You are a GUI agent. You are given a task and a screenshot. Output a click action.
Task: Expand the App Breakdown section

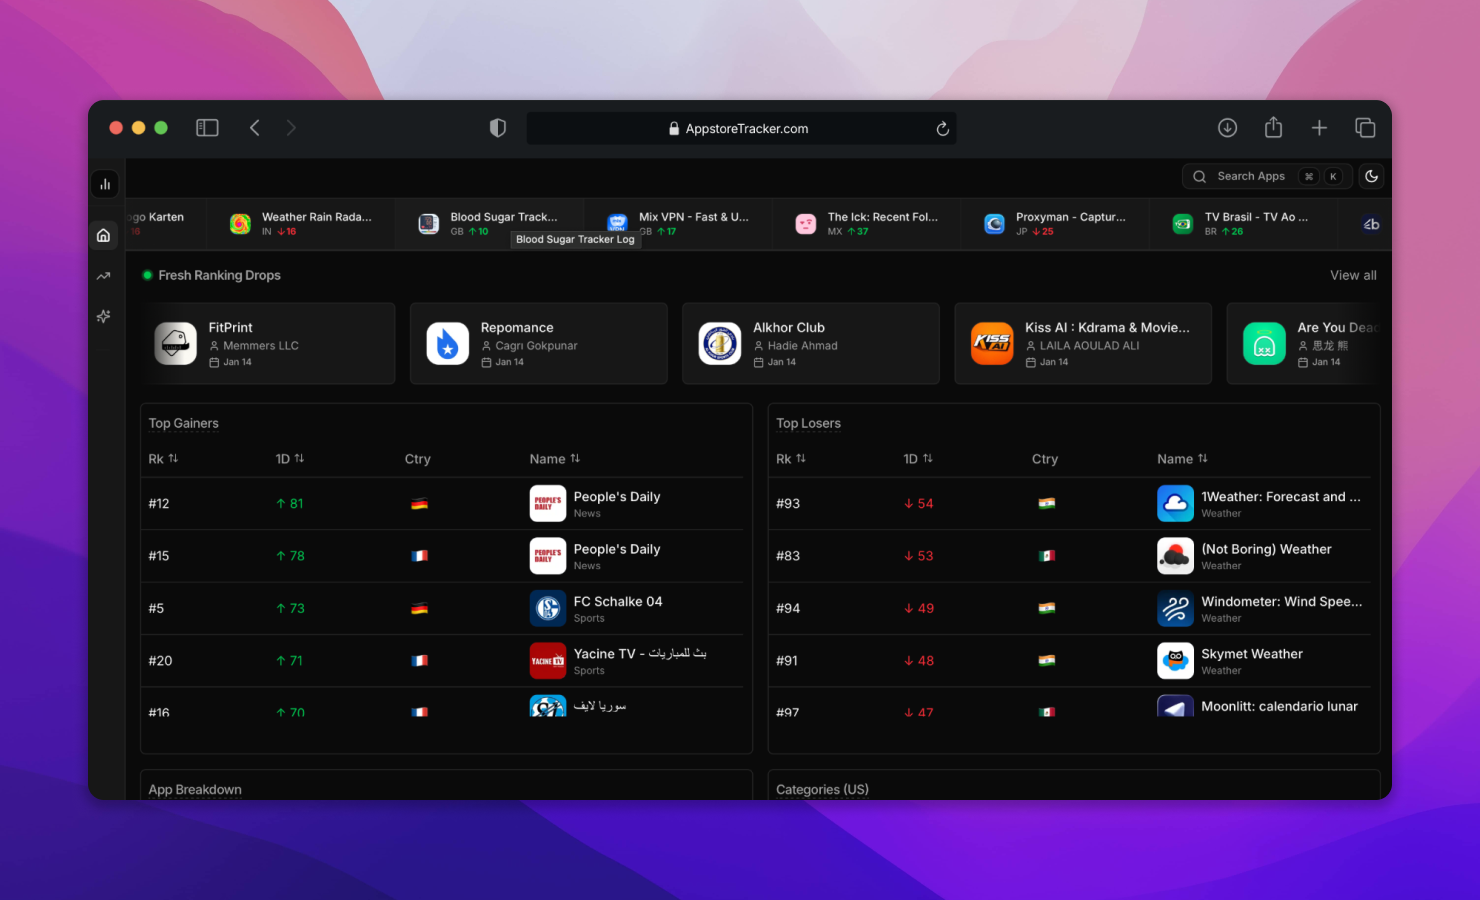194,789
